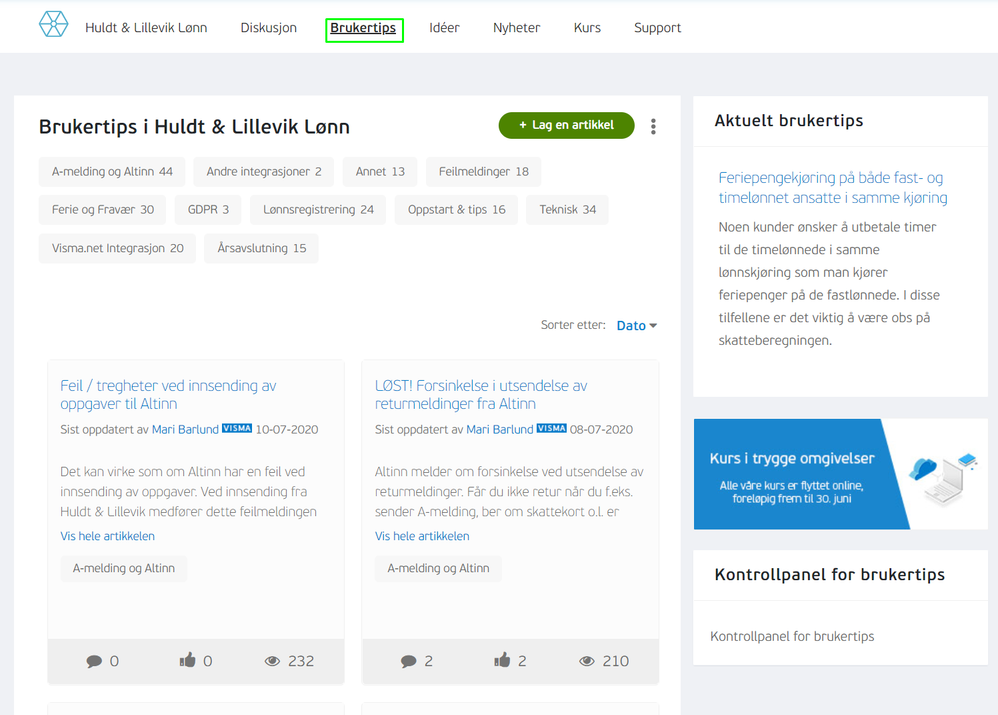The height and width of the screenshot is (715, 998).
Task: Open the Idéer section
Action: (444, 27)
